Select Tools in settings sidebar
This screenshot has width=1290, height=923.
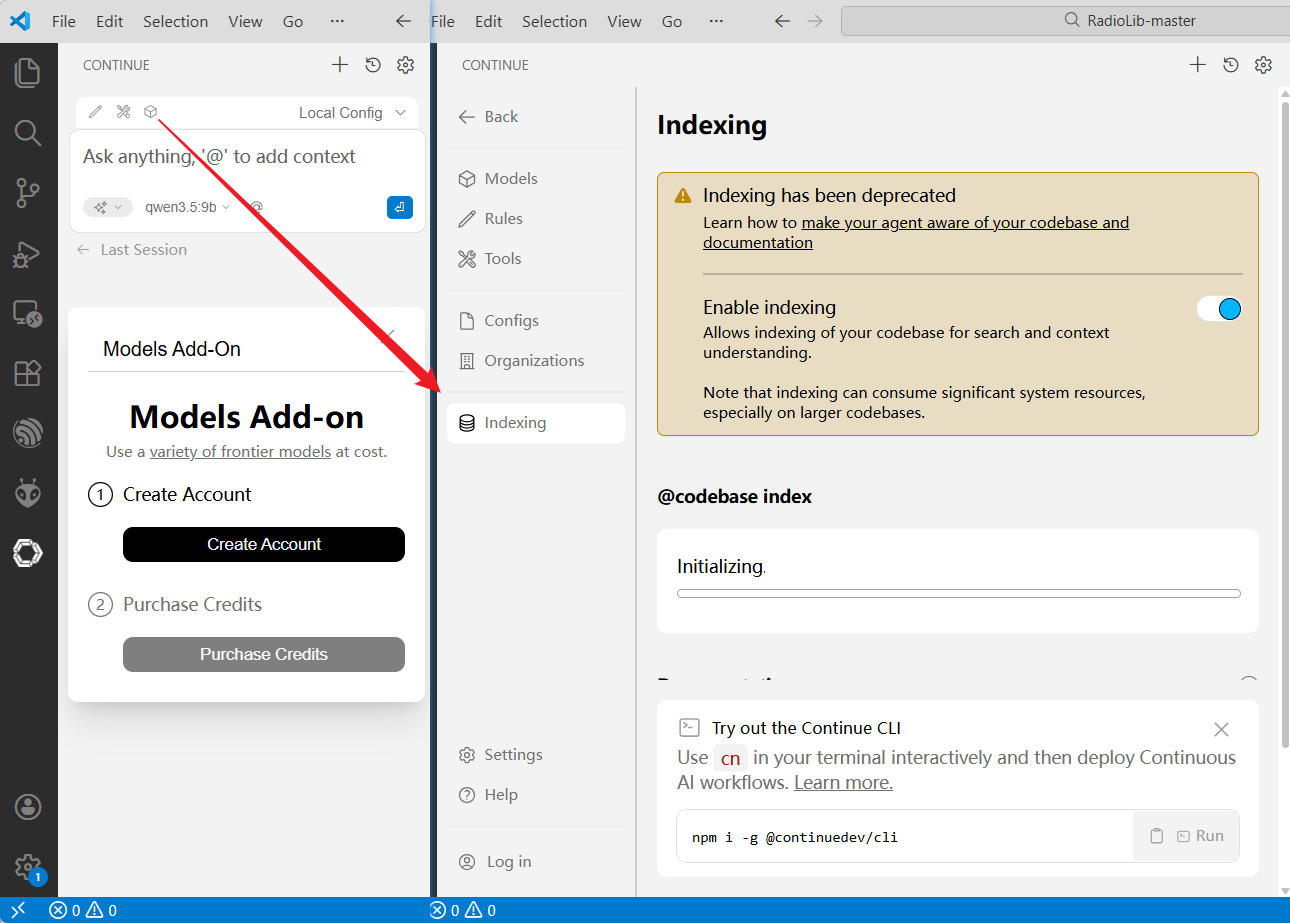coord(536,258)
